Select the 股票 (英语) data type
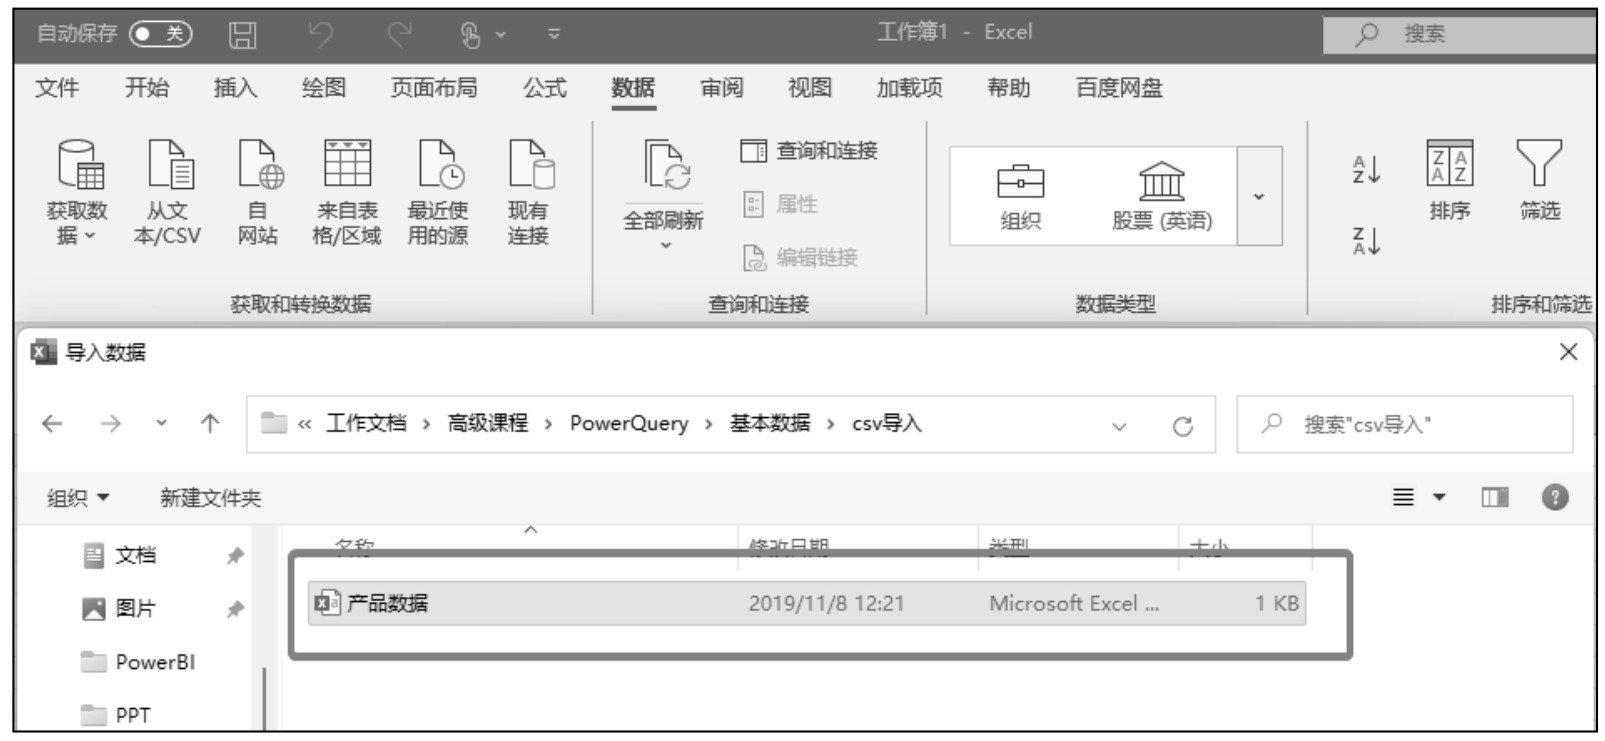Image resolution: width=1605 pixels, height=741 pixels. pyautogui.click(x=1162, y=197)
